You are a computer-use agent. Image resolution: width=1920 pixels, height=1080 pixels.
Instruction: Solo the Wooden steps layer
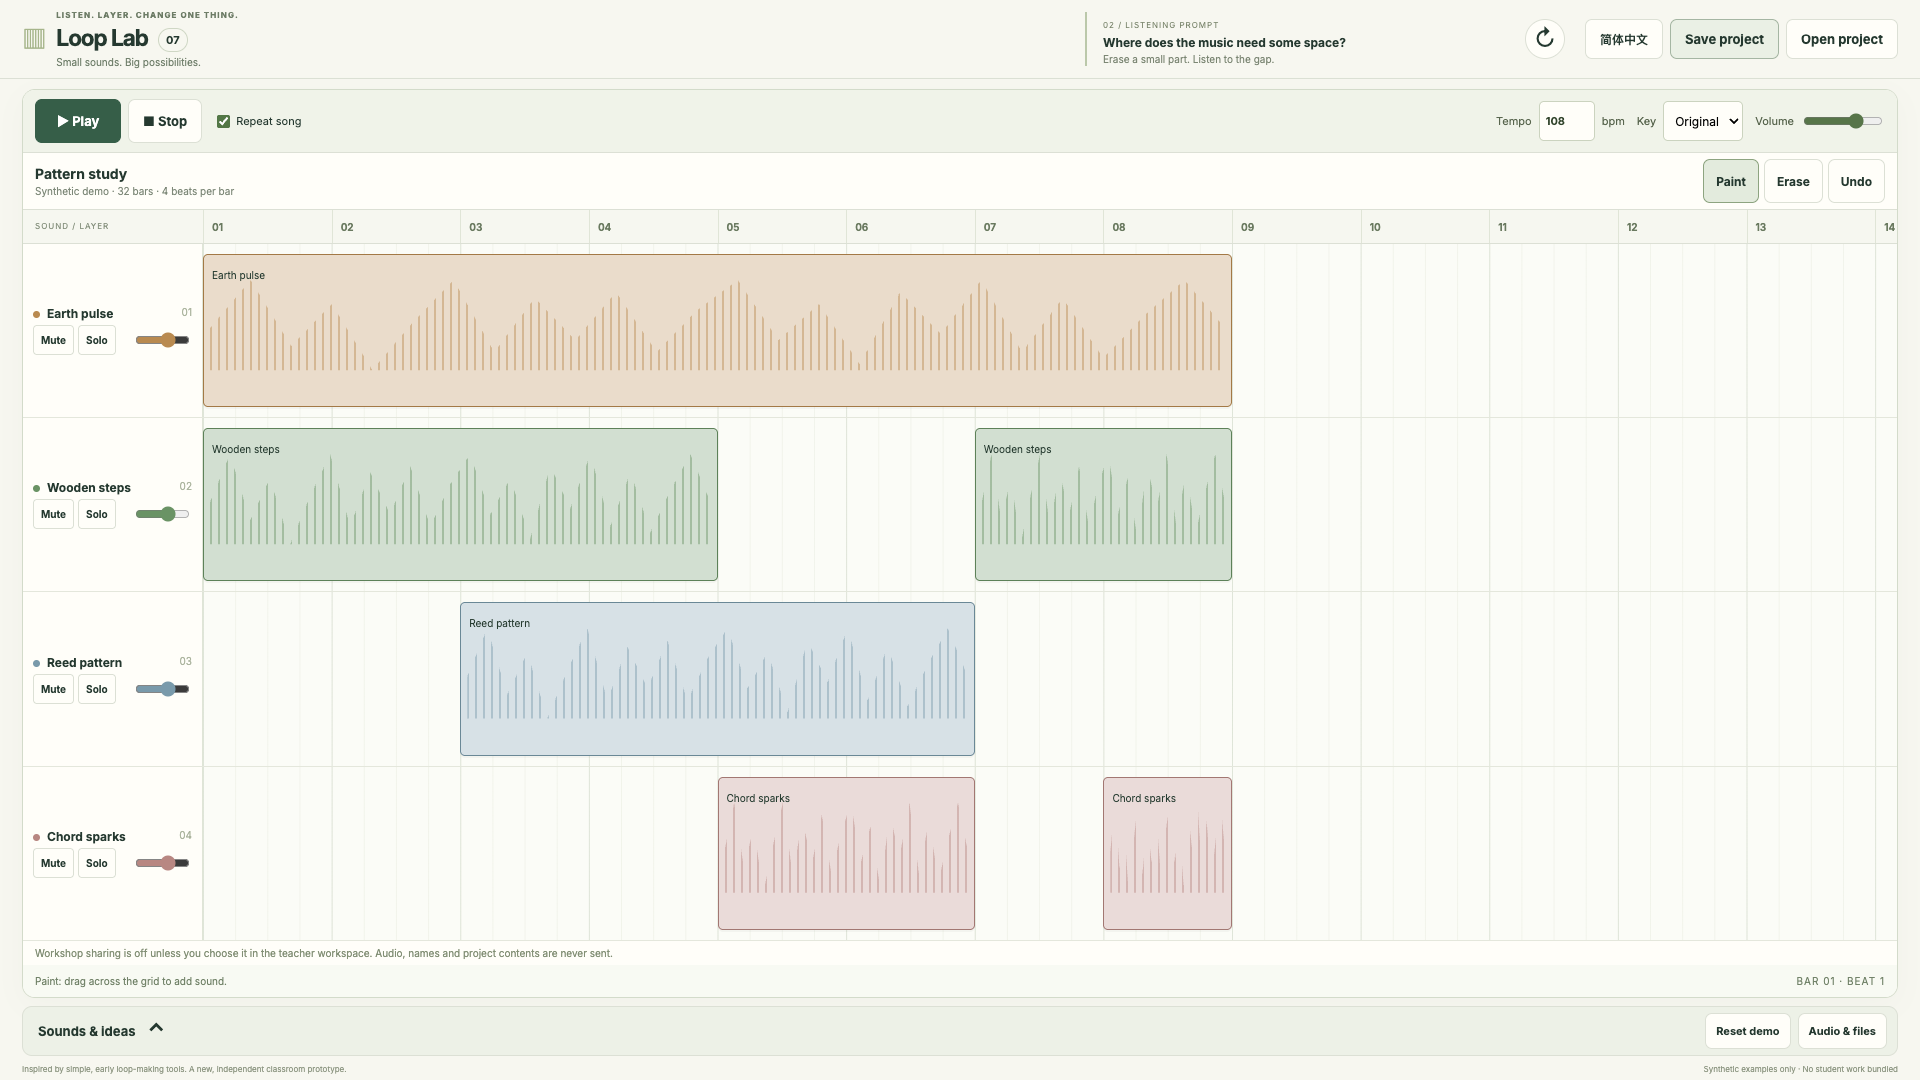click(97, 514)
